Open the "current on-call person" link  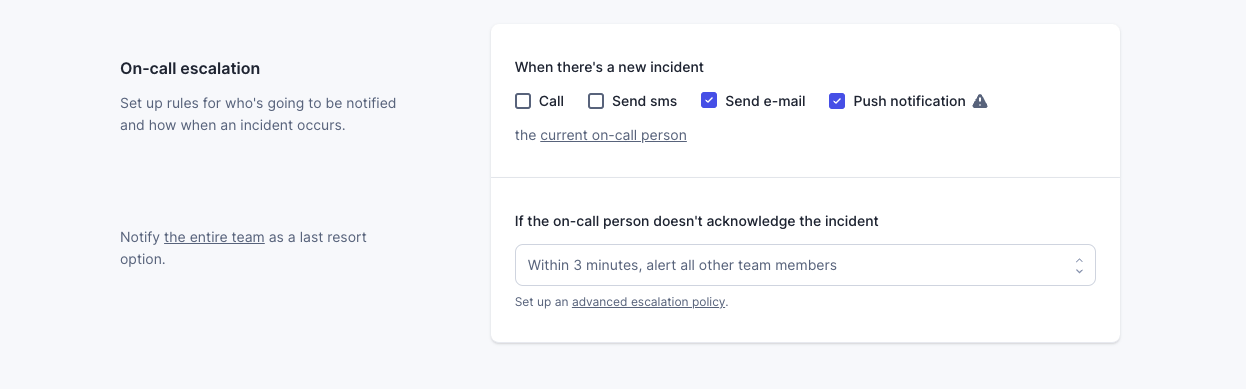[x=613, y=135]
